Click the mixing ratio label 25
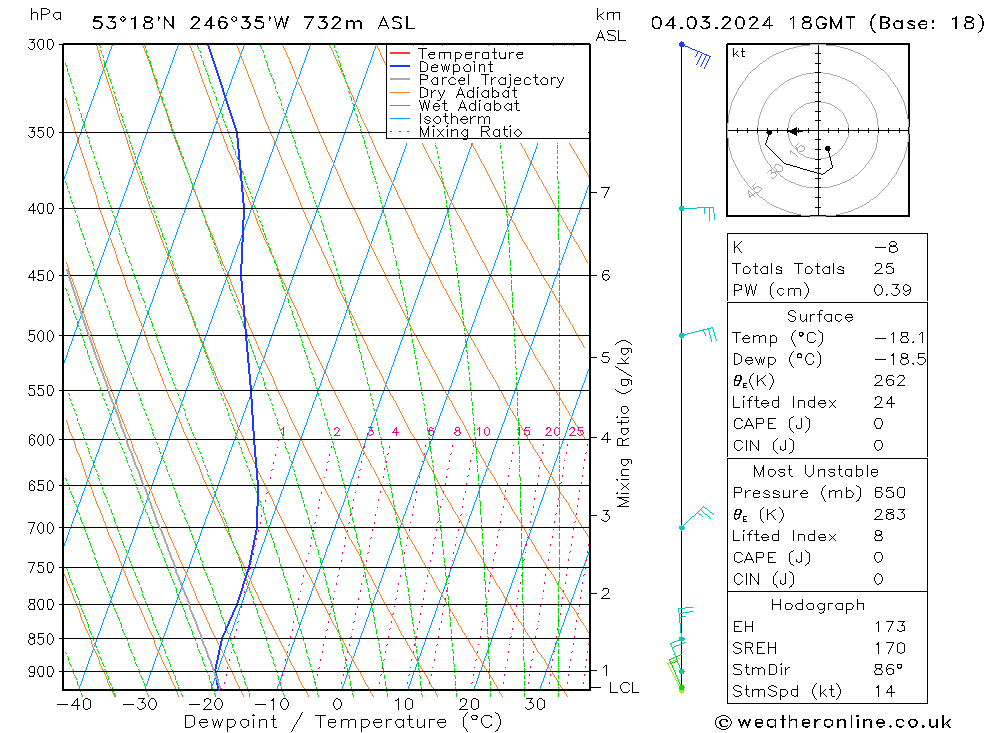 coord(577,432)
